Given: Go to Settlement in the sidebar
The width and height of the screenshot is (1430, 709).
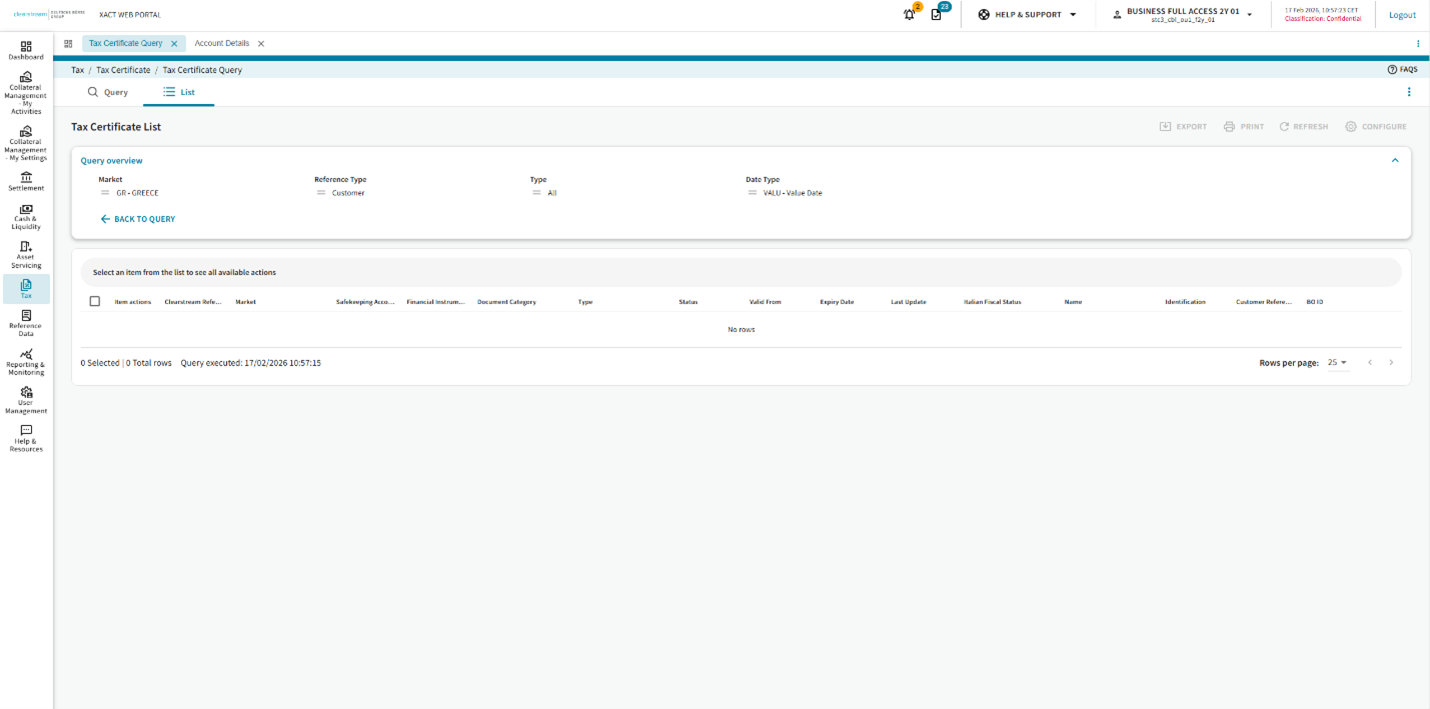Looking at the screenshot, I should (x=26, y=181).
